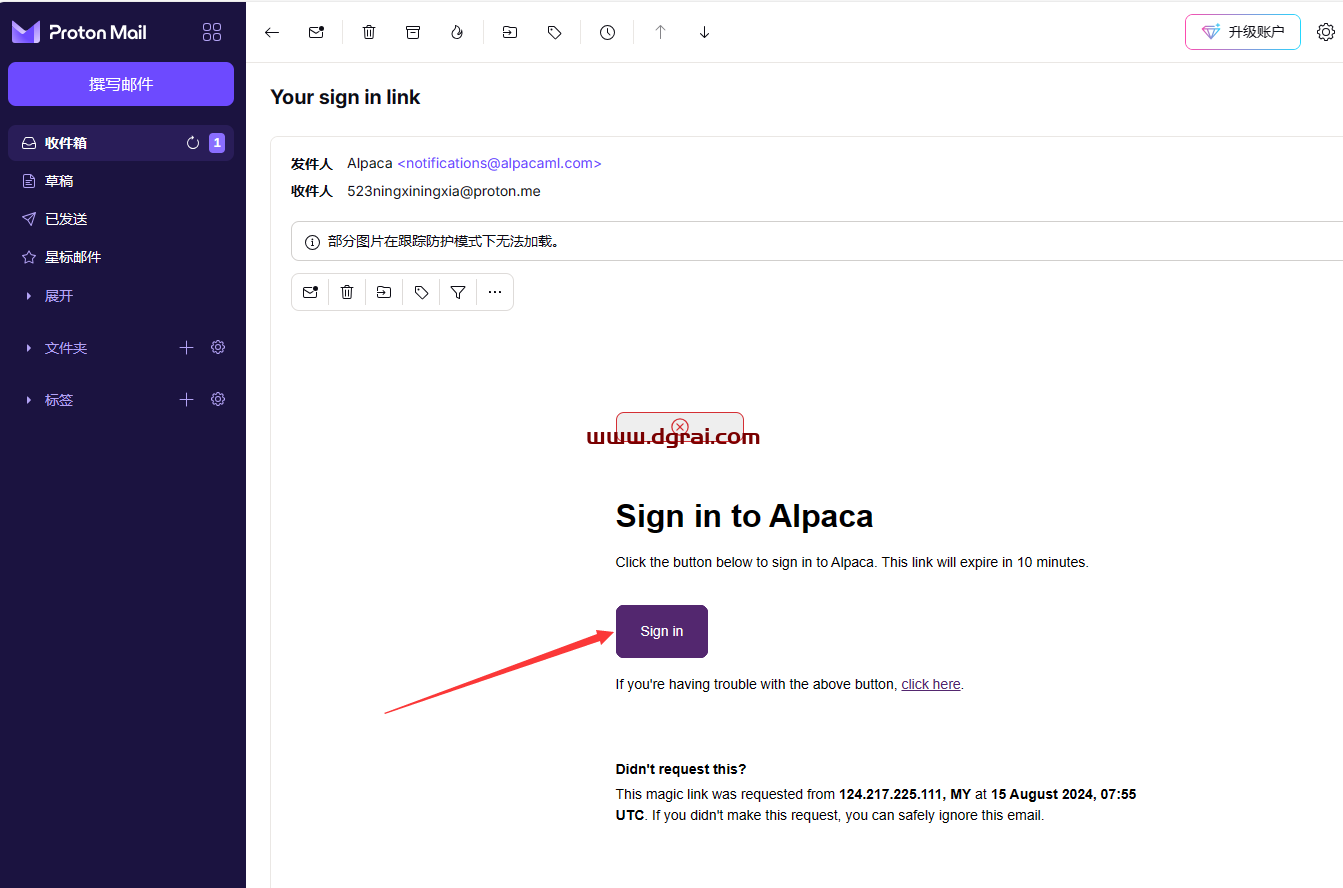Snooze the message with the clock icon
Image resolution: width=1343 pixels, height=888 pixels.
607,32
